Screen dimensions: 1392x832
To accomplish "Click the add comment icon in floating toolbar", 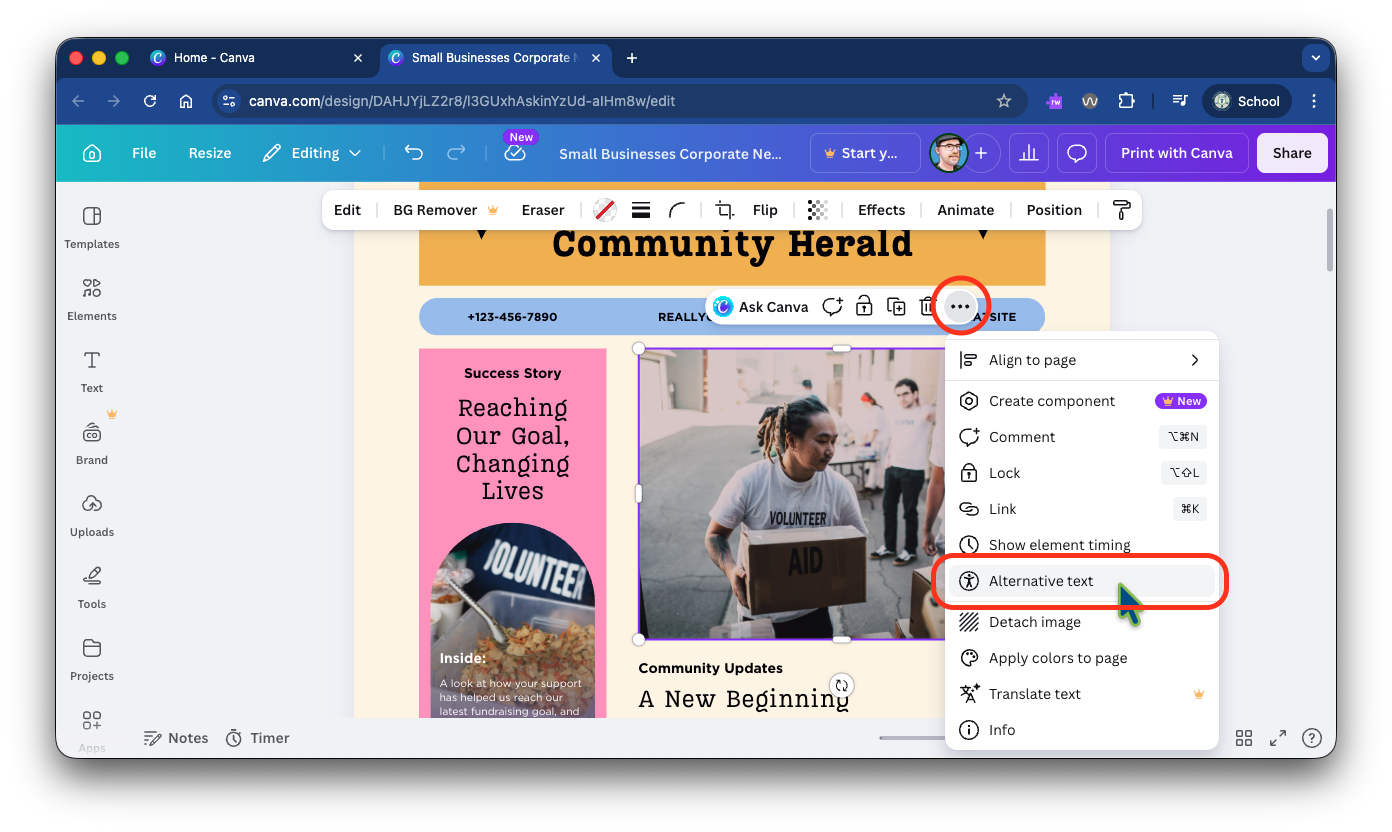I will point(832,307).
